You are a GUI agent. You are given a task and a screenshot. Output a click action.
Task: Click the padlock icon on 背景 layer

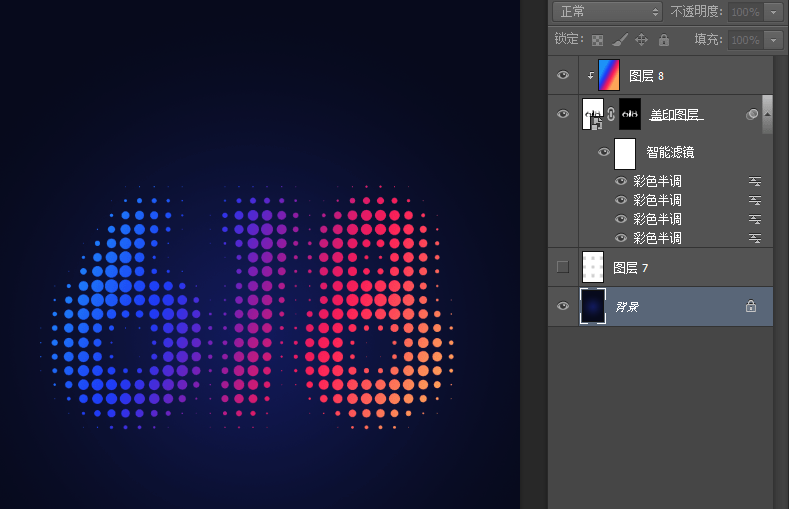(x=751, y=306)
